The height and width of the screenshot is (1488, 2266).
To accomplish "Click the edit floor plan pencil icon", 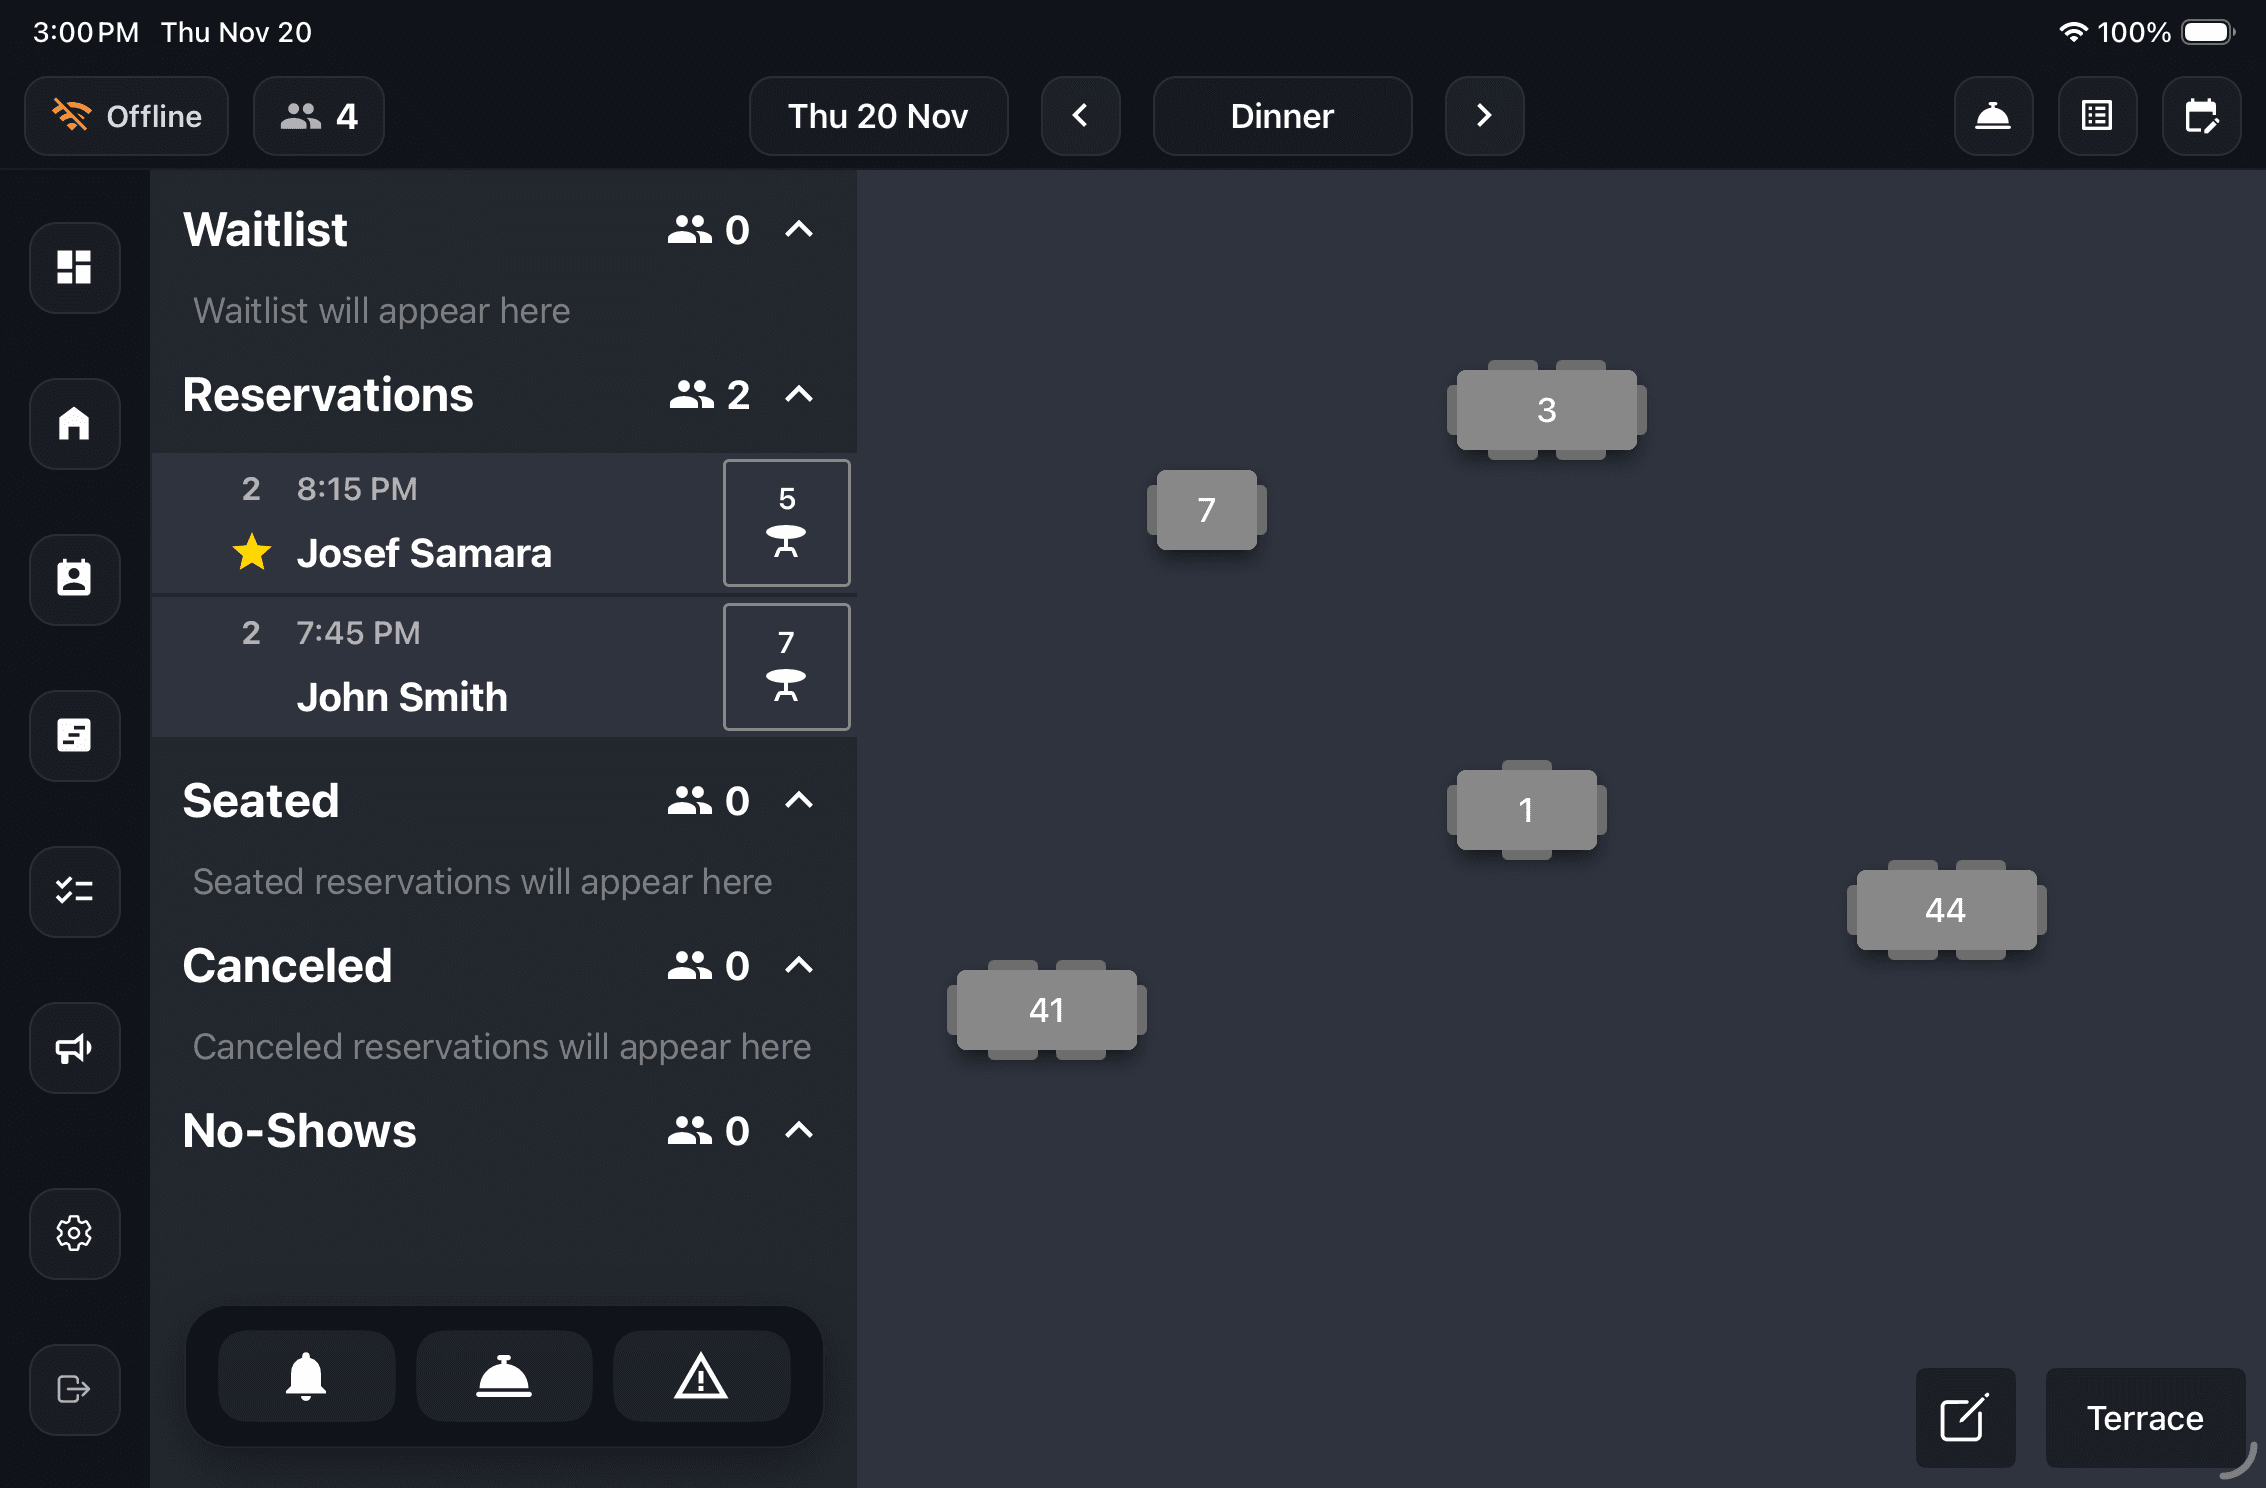I will click(x=1965, y=1418).
